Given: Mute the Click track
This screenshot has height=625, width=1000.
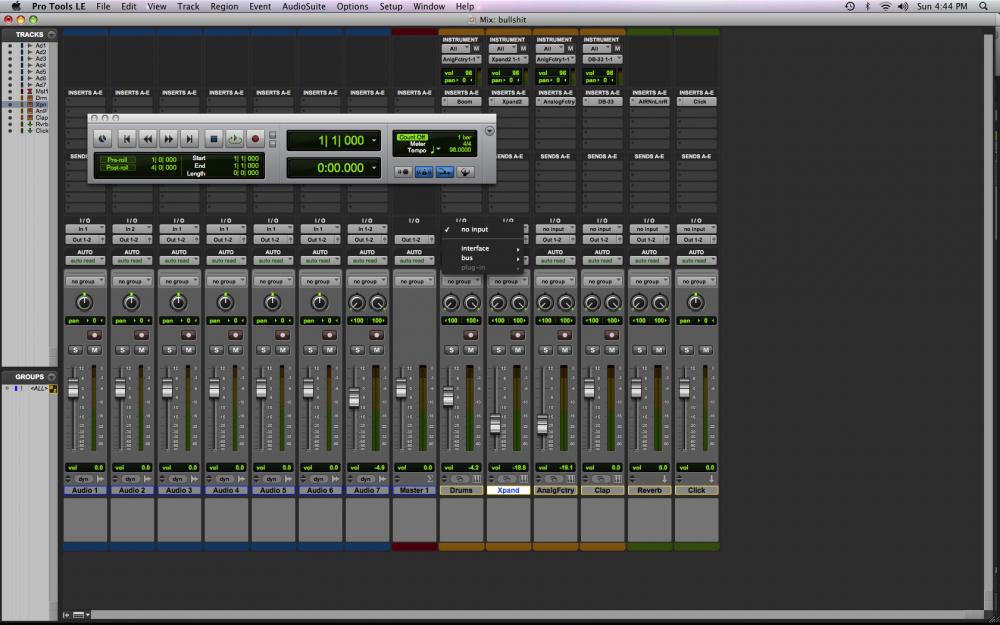Looking at the screenshot, I should 706,350.
